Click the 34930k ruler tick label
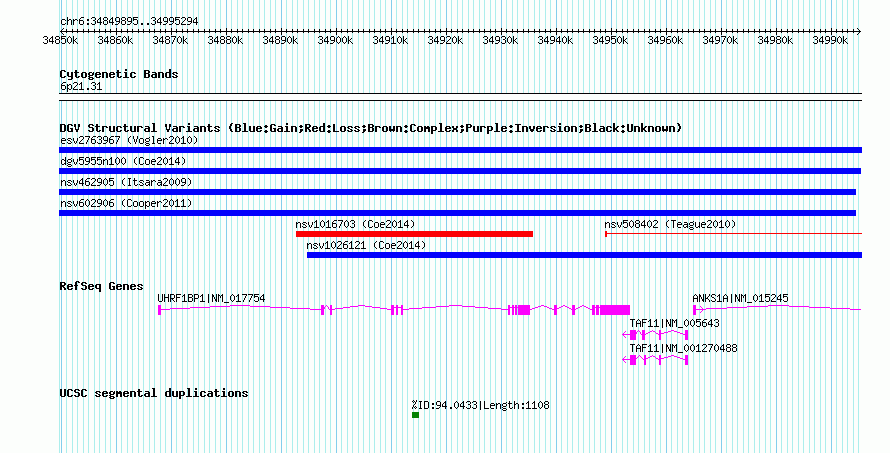The height and width of the screenshot is (453, 890). tap(501, 40)
